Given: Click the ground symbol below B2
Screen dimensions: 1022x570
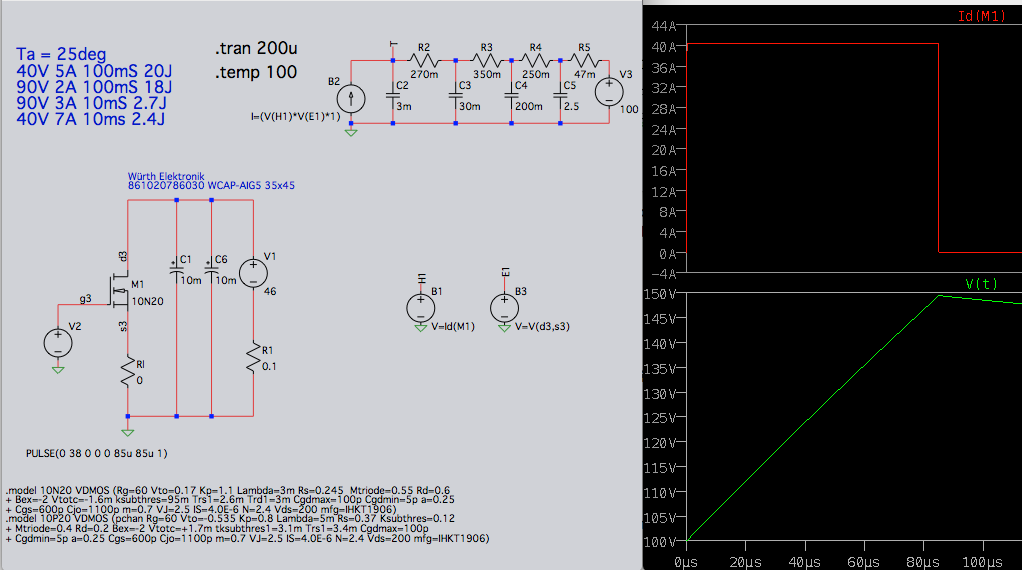Looking at the screenshot, I should coord(351,132).
